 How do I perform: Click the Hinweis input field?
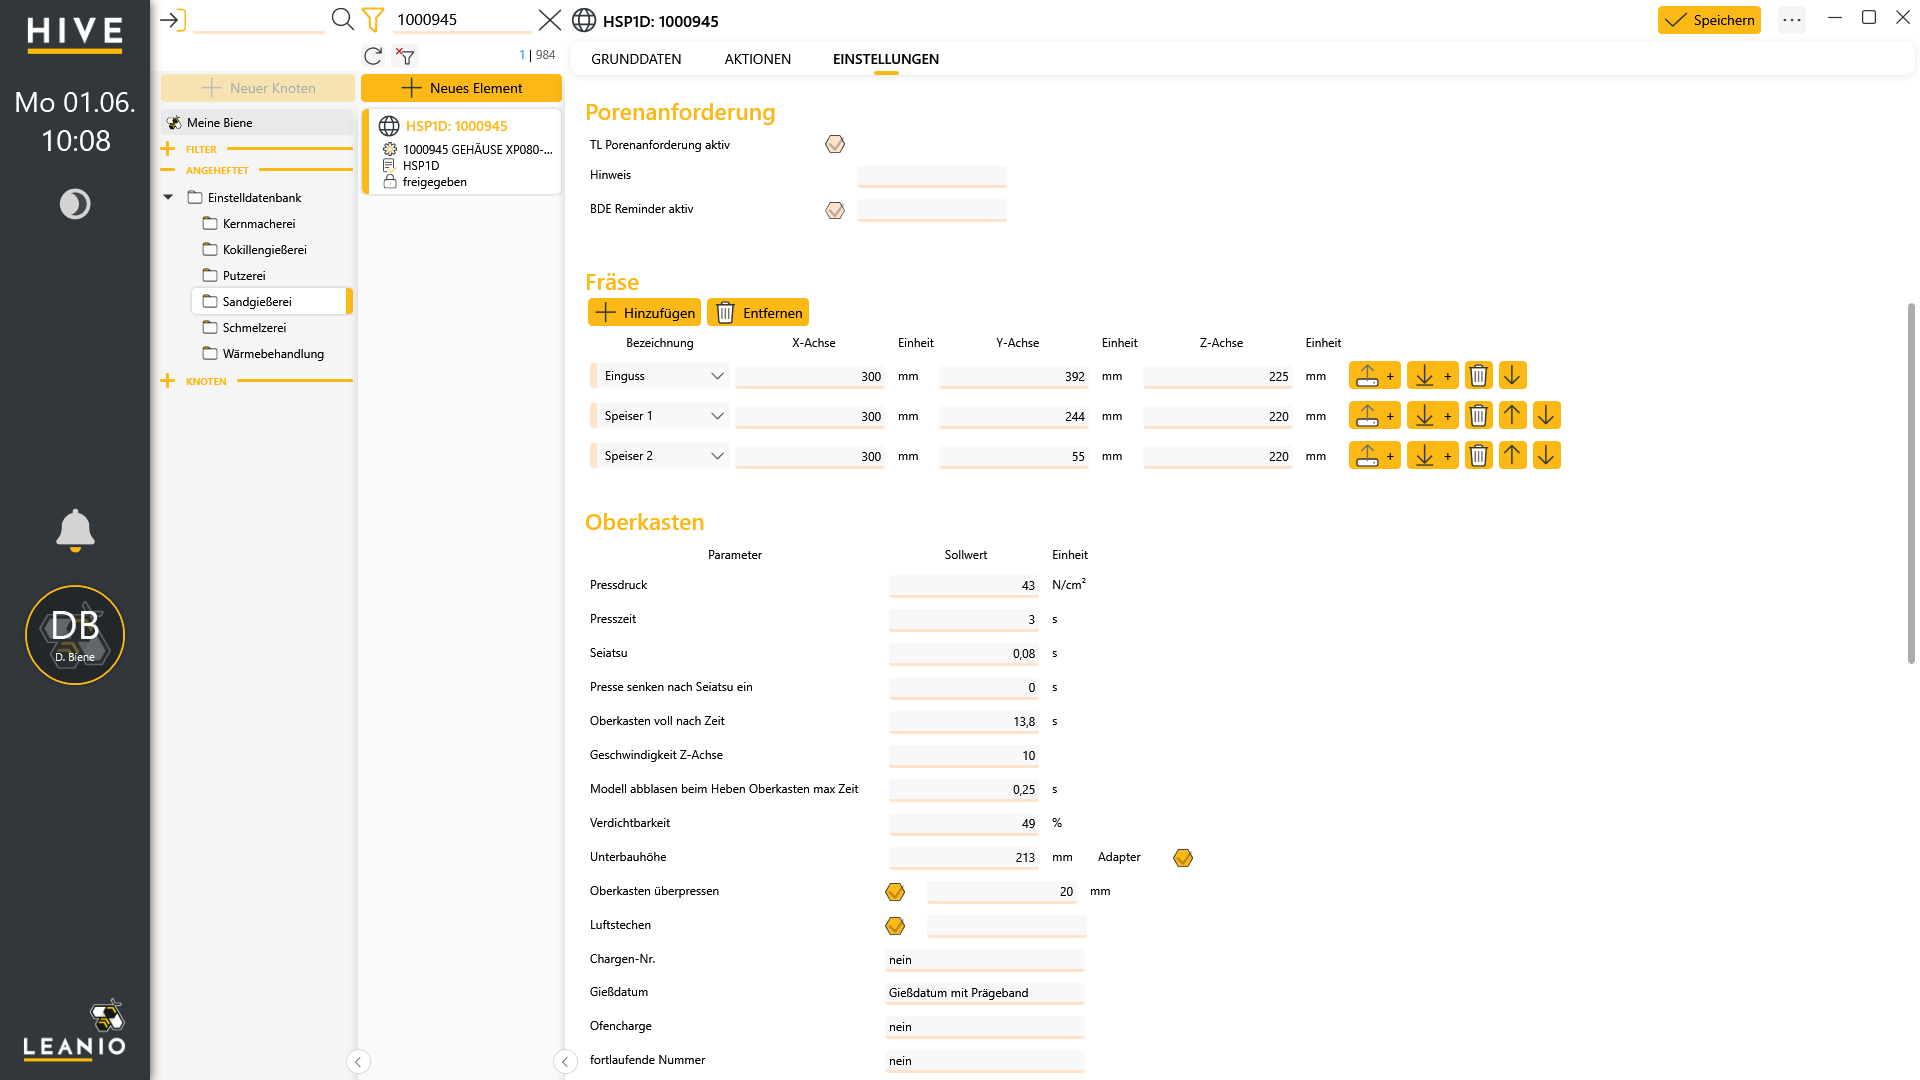click(932, 176)
